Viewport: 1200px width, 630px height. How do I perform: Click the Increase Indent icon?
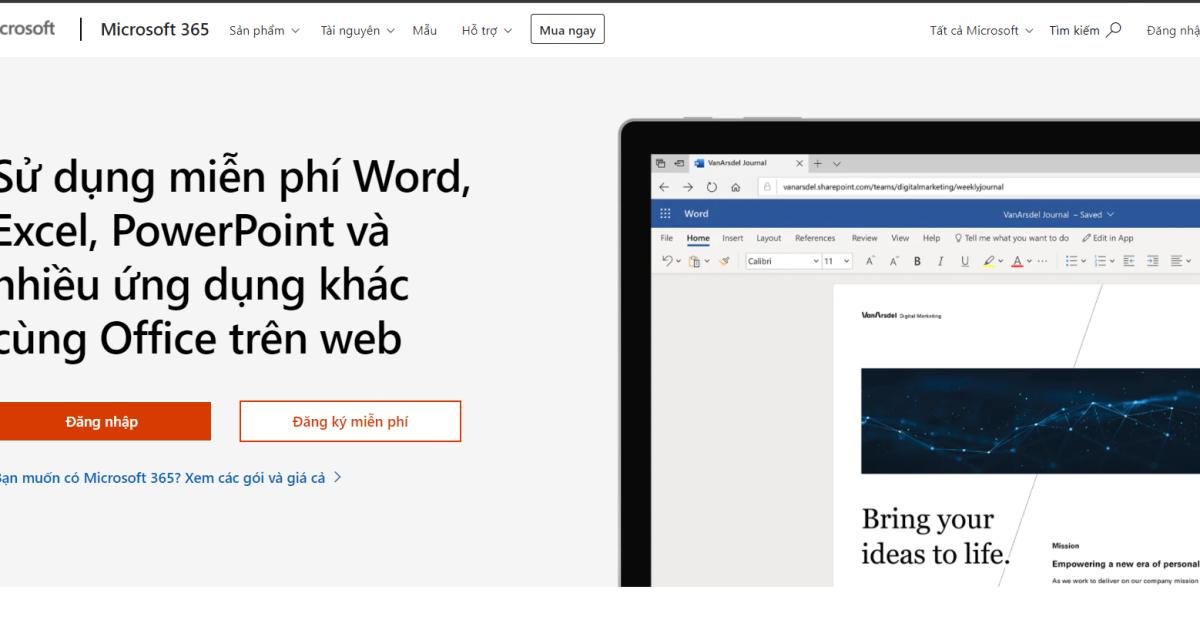[x=1152, y=261]
